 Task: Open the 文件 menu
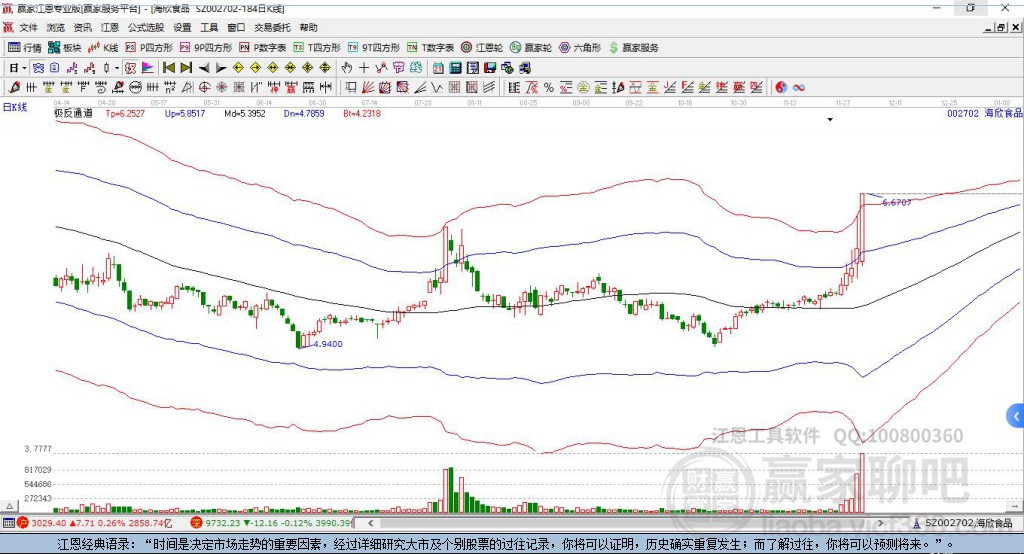pos(29,27)
